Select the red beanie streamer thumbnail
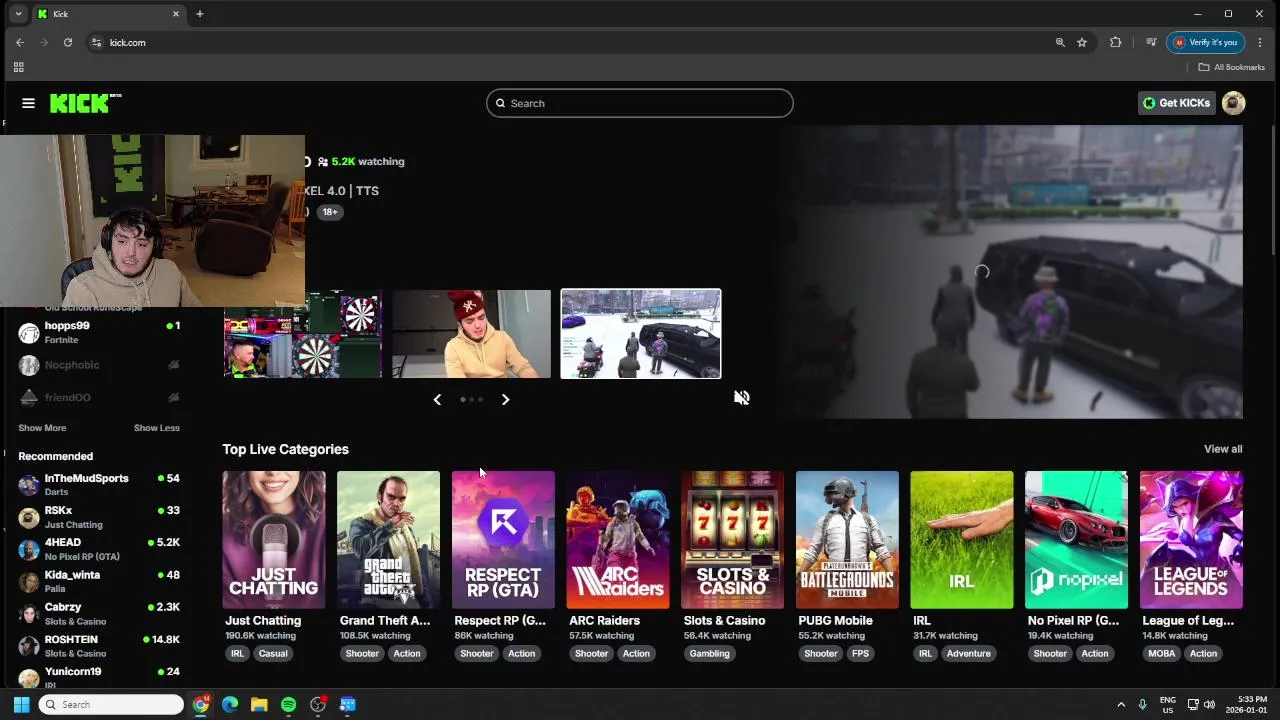Screen dimensions: 1280x720 click(471, 334)
